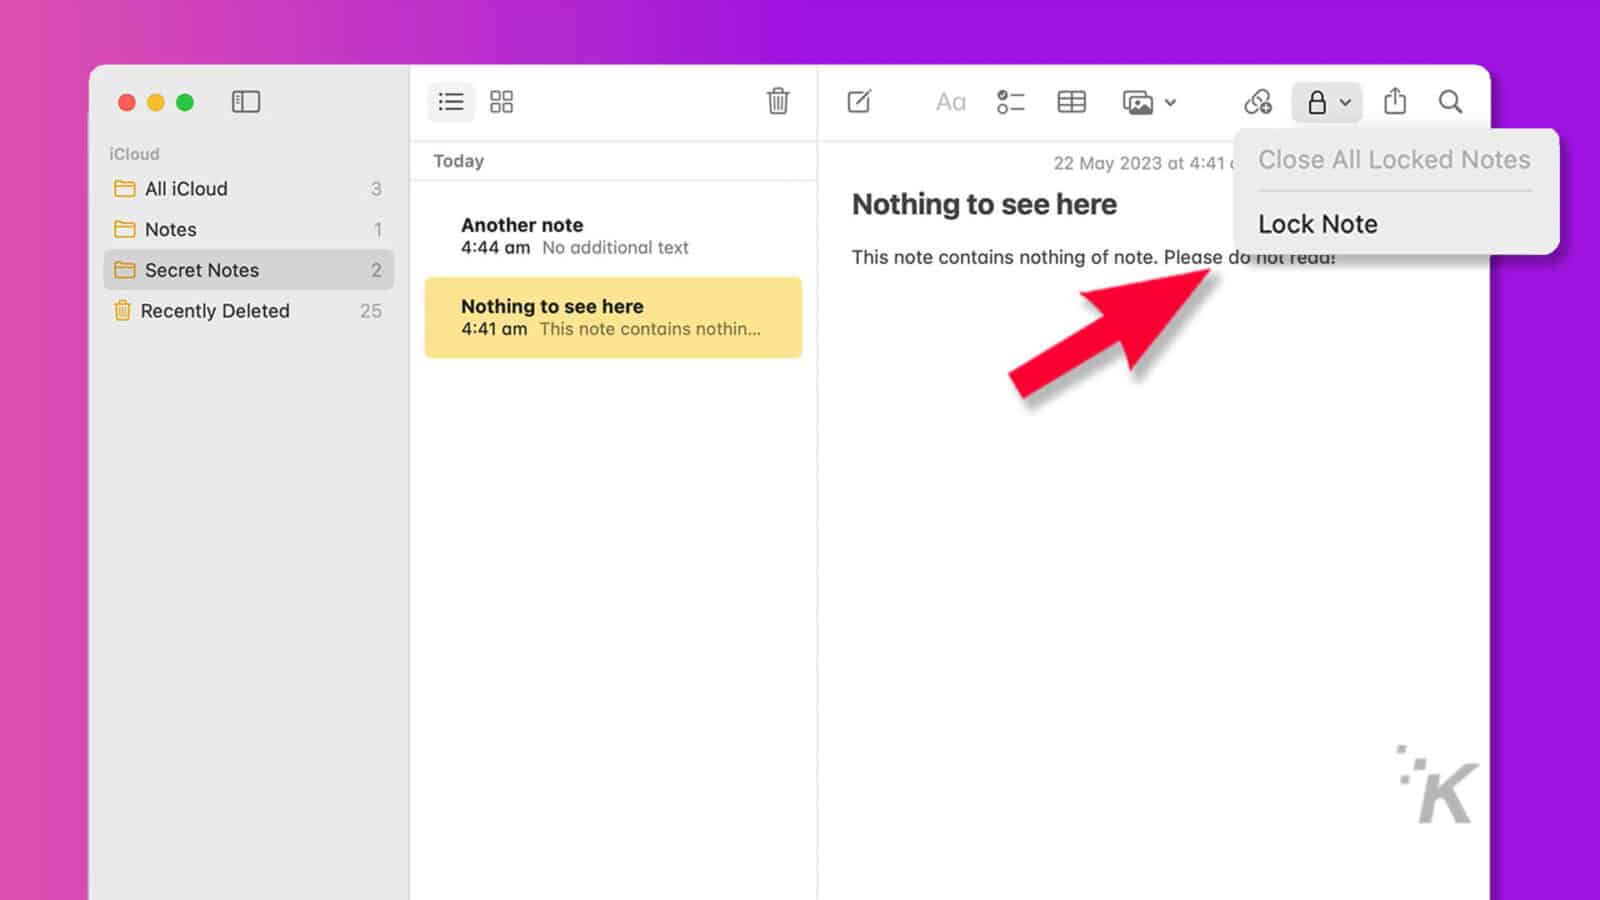Image resolution: width=1600 pixels, height=900 pixels.
Task: Open the Notes folder in the sidebar
Action: coord(170,229)
